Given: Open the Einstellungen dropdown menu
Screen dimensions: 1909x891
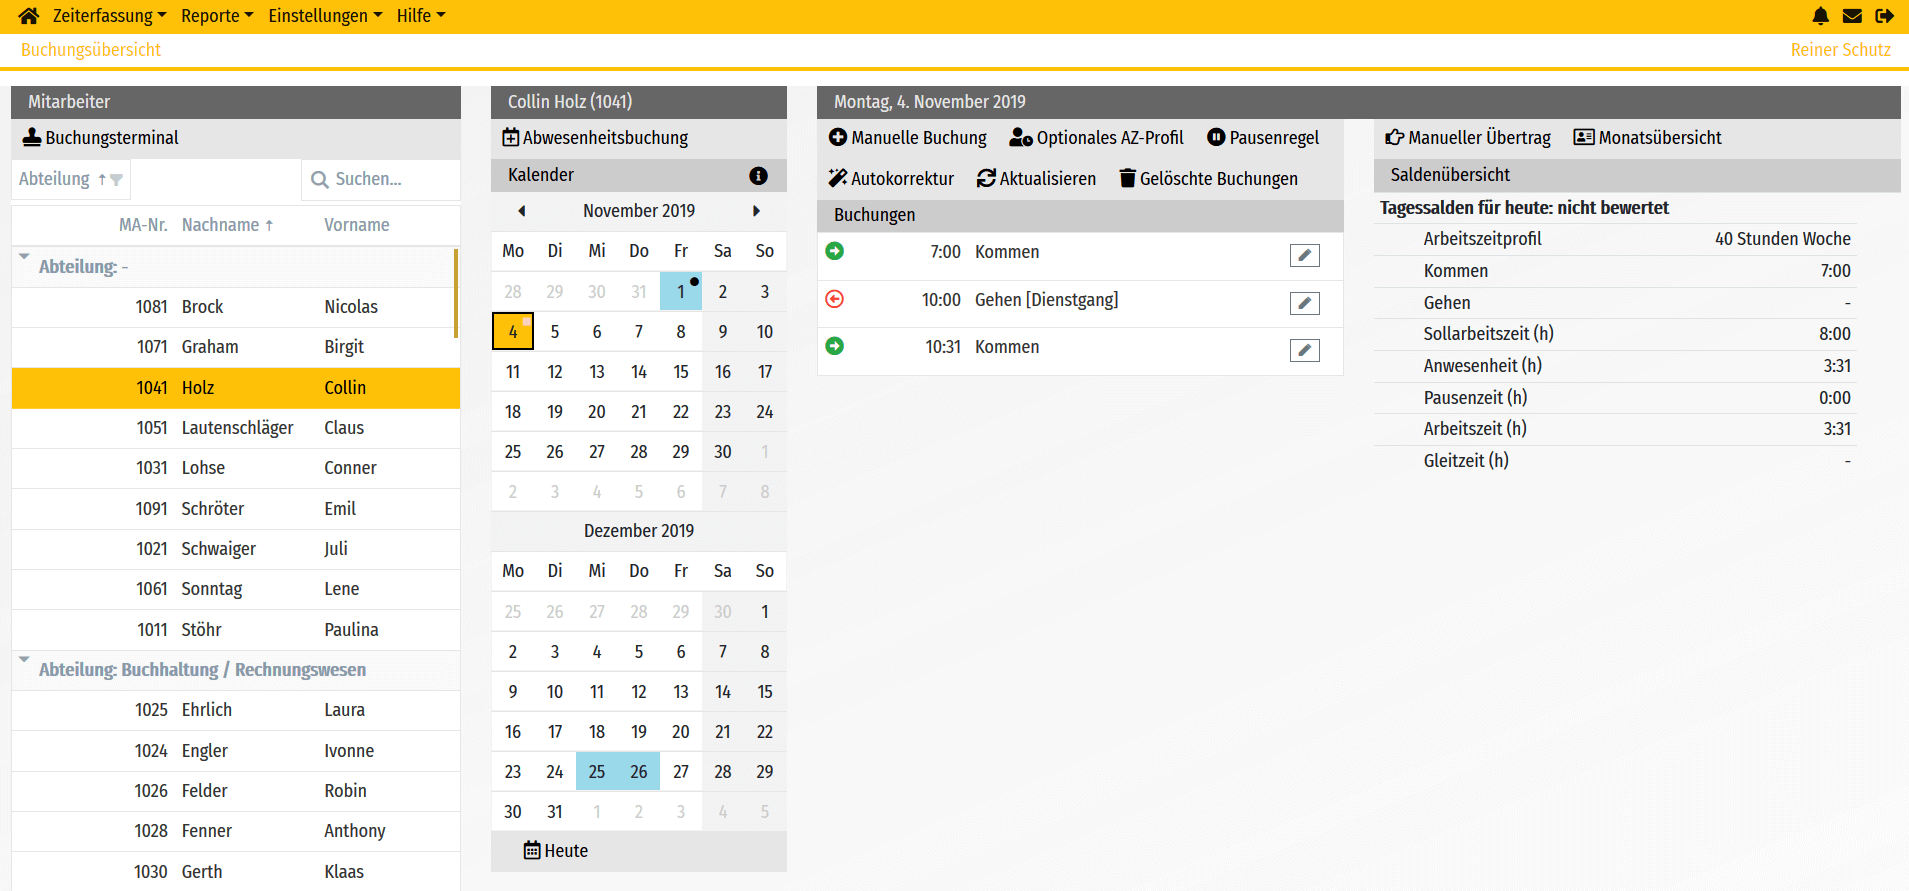Looking at the screenshot, I should tap(325, 16).
